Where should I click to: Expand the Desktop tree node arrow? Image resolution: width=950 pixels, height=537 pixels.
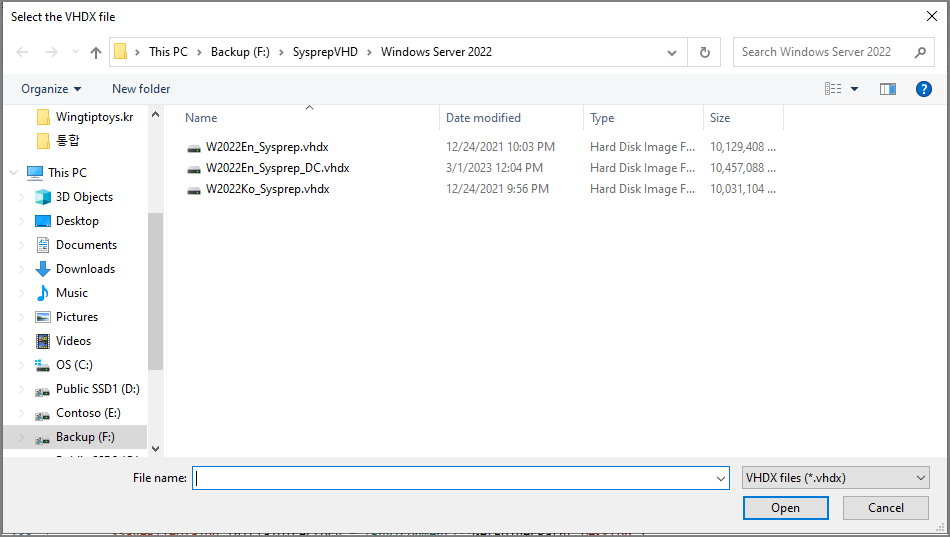coord(22,221)
